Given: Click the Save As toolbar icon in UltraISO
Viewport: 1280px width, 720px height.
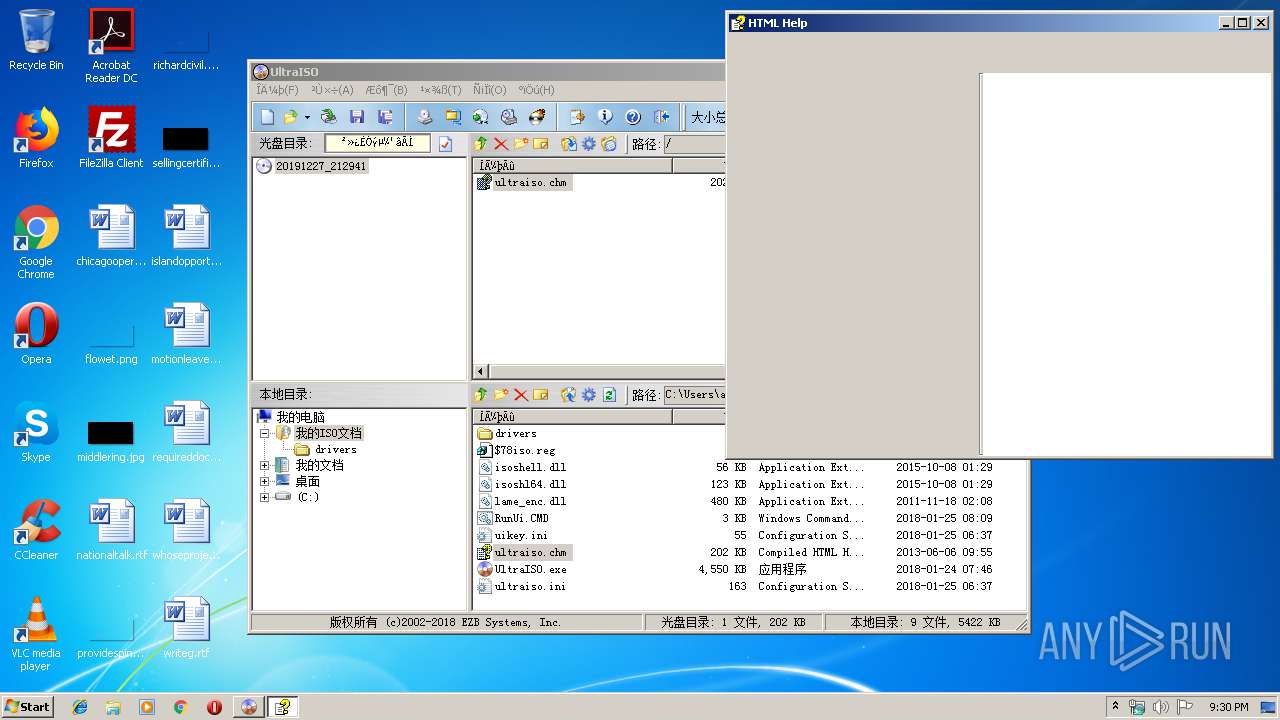Looking at the screenshot, I should [x=385, y=117].
